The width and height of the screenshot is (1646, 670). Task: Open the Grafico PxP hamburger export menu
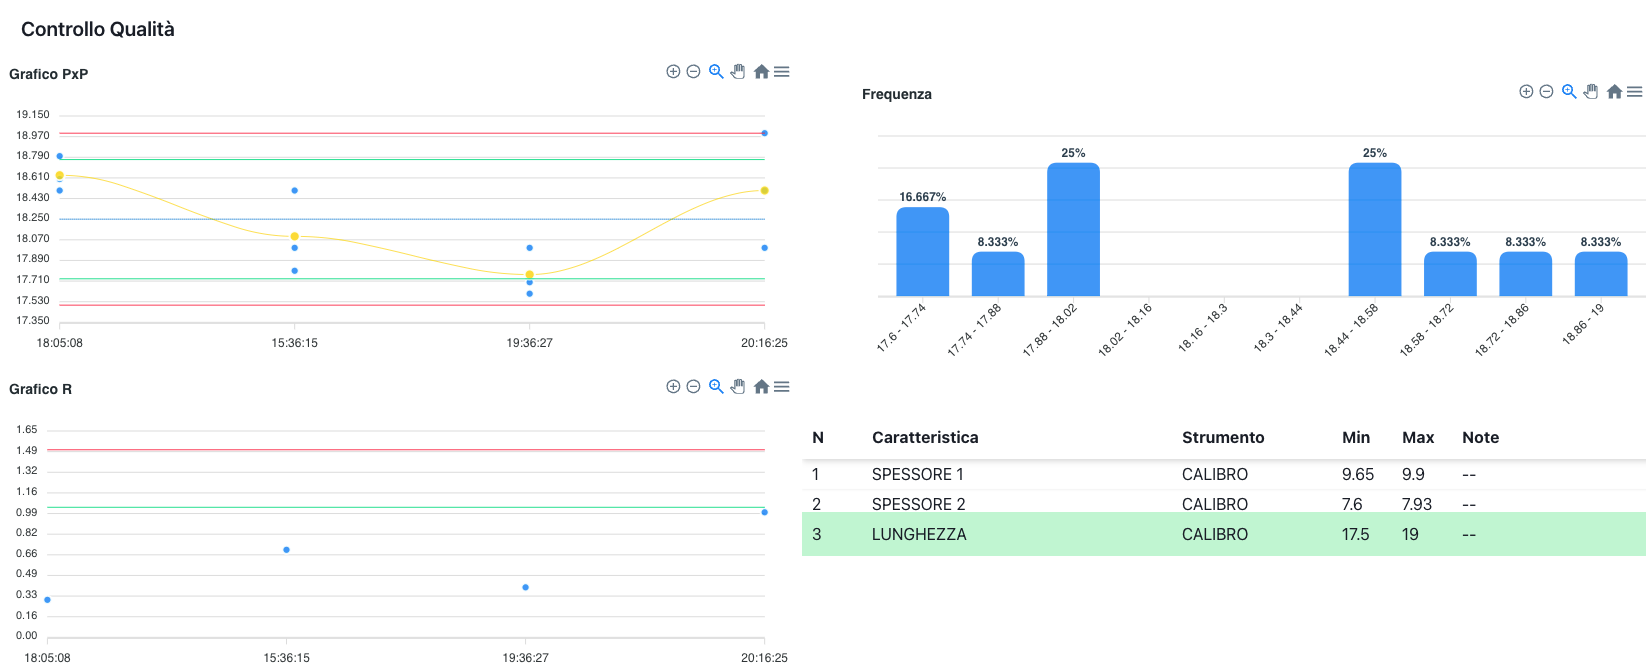tap(782, 72)
